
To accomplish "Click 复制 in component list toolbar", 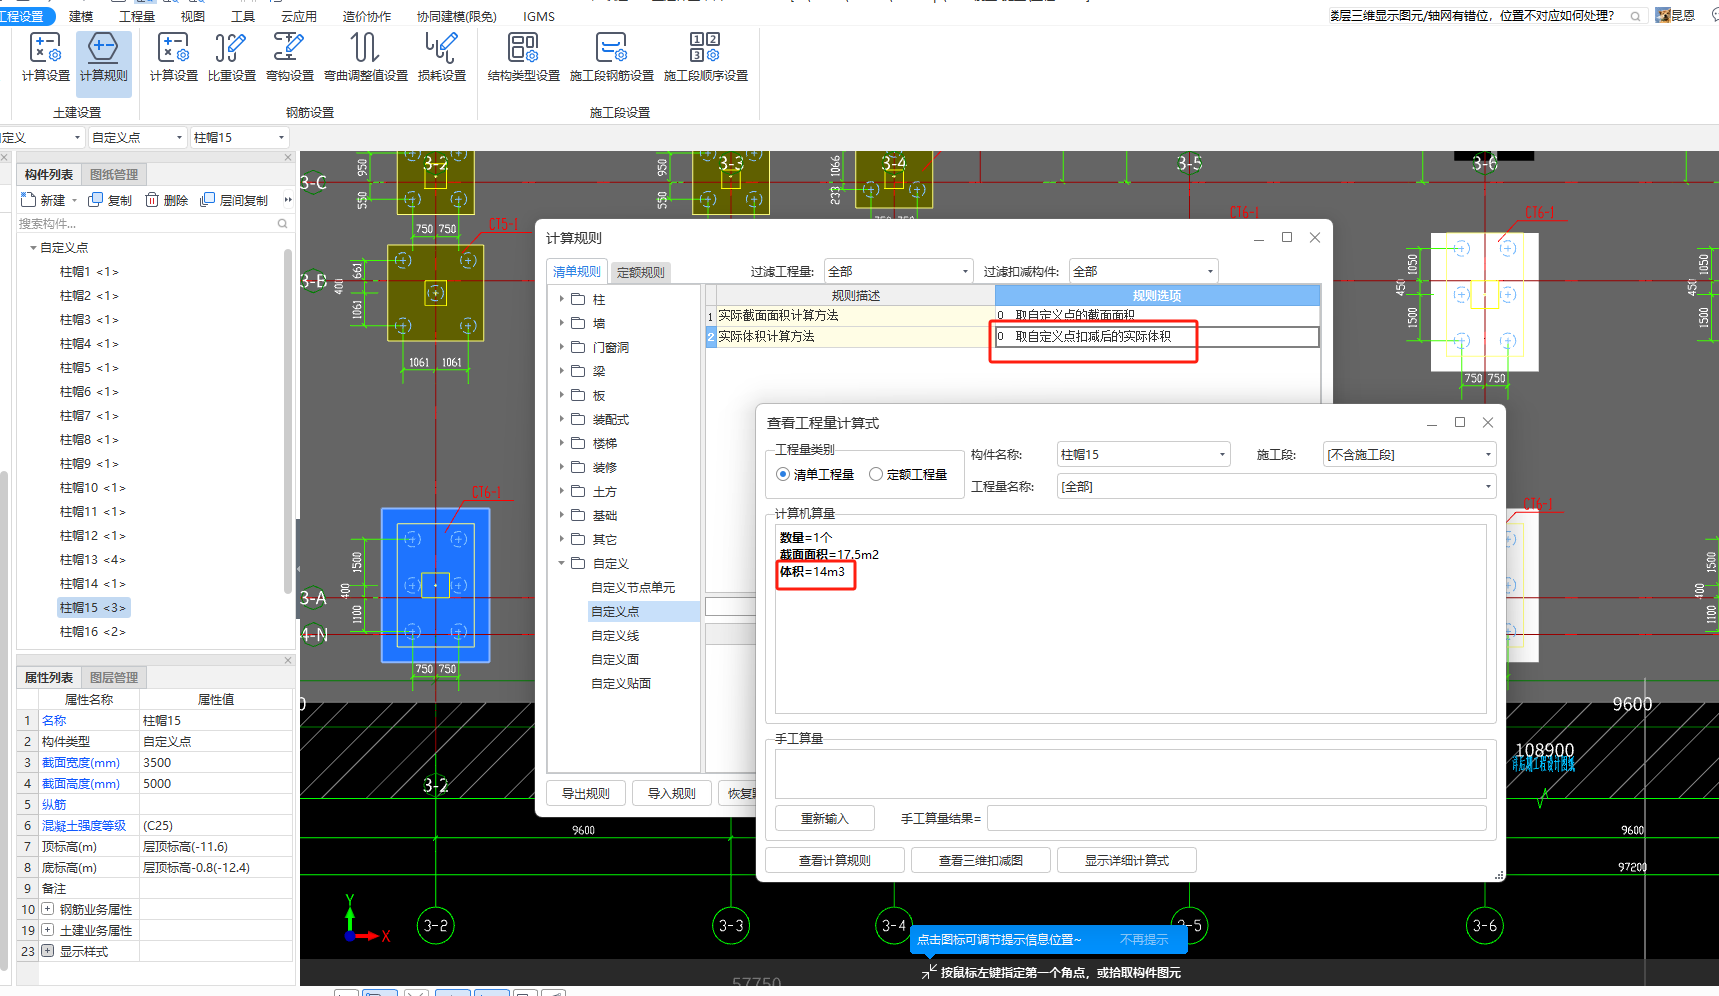I will (110, 200).
